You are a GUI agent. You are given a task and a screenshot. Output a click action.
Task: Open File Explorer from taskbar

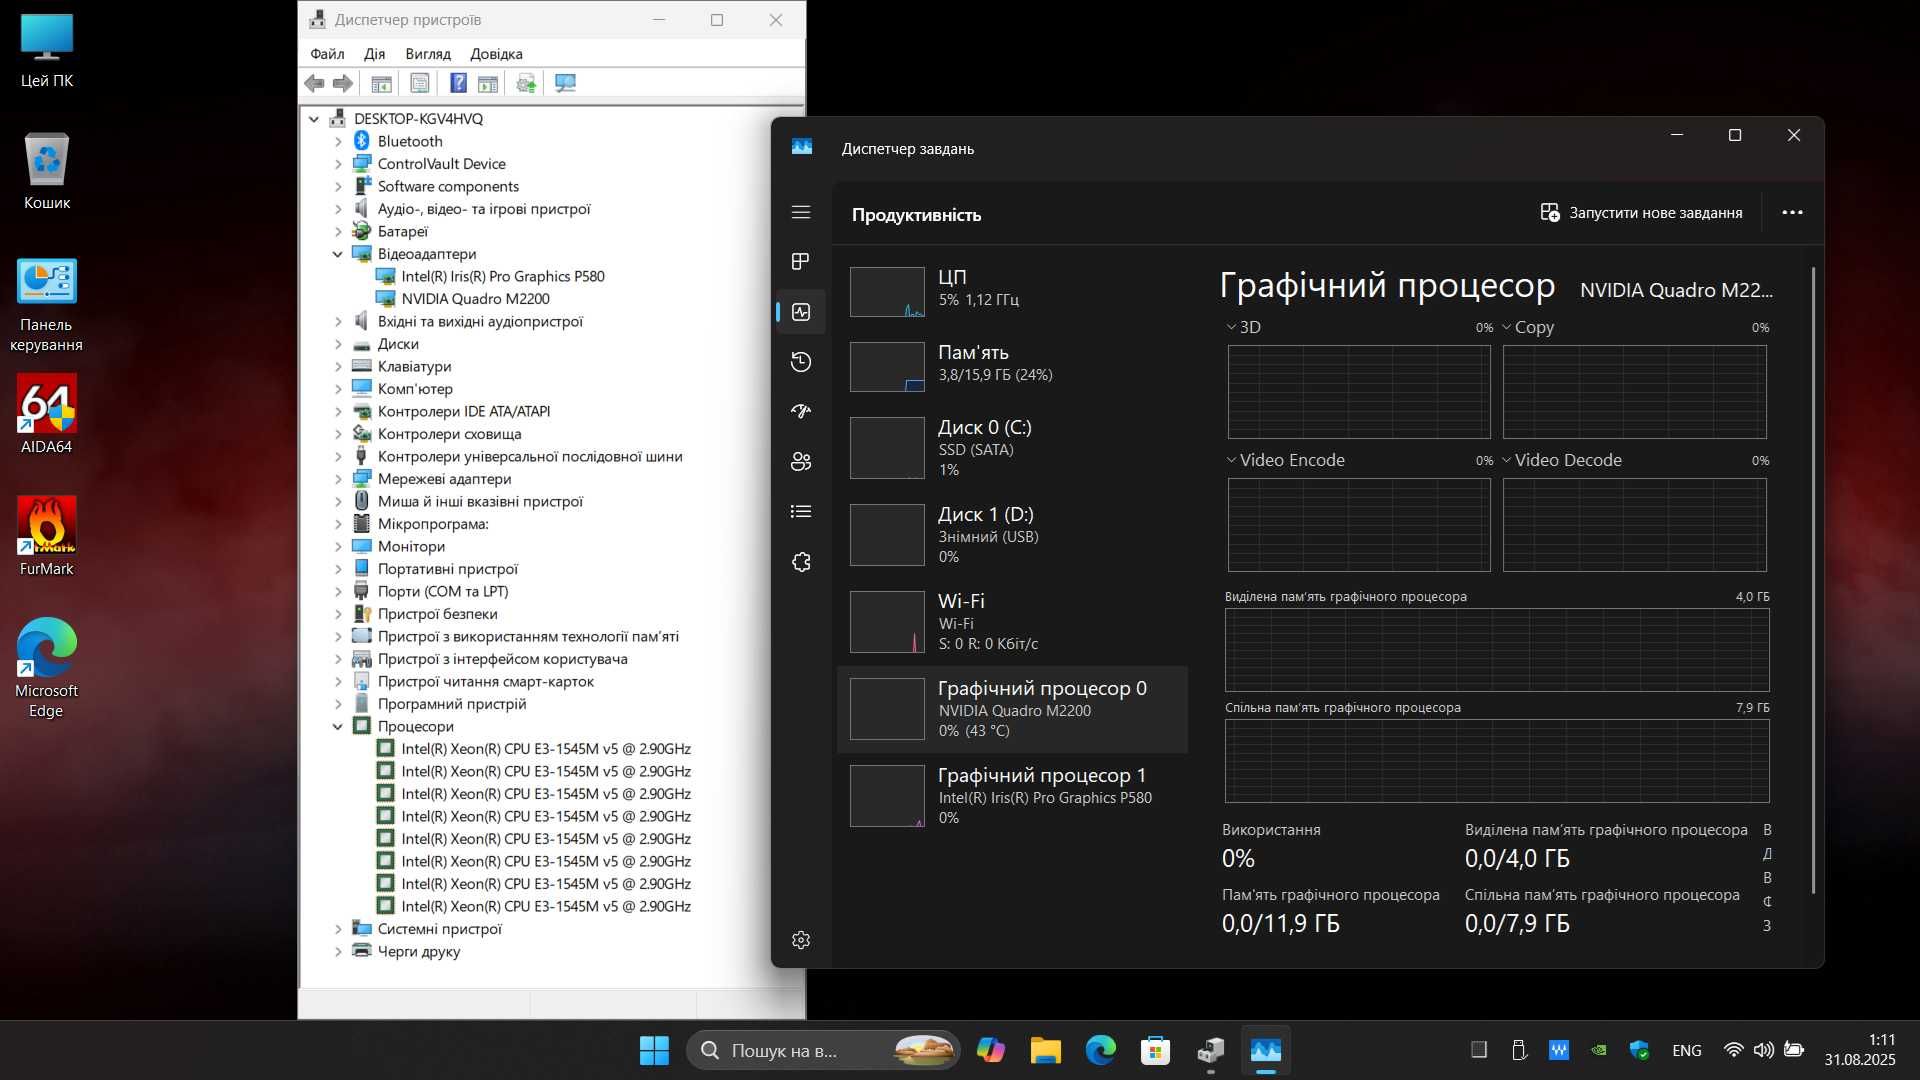[x=1046, y=1050]
